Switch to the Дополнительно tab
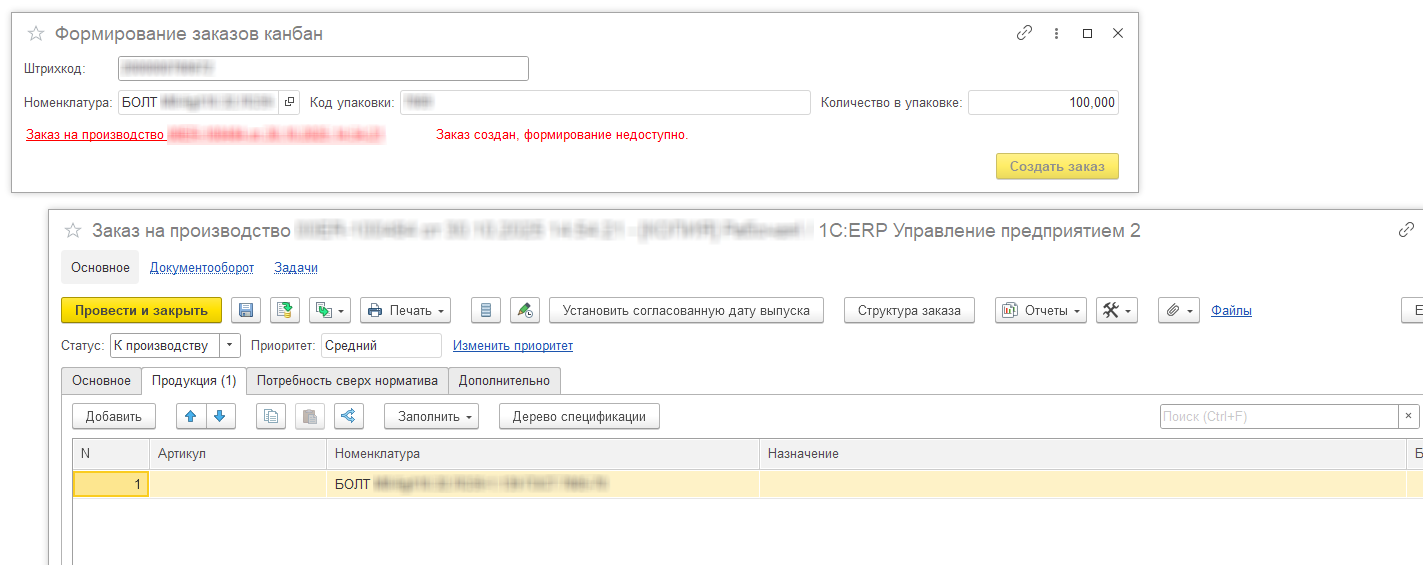 click(x=504, y=381)
